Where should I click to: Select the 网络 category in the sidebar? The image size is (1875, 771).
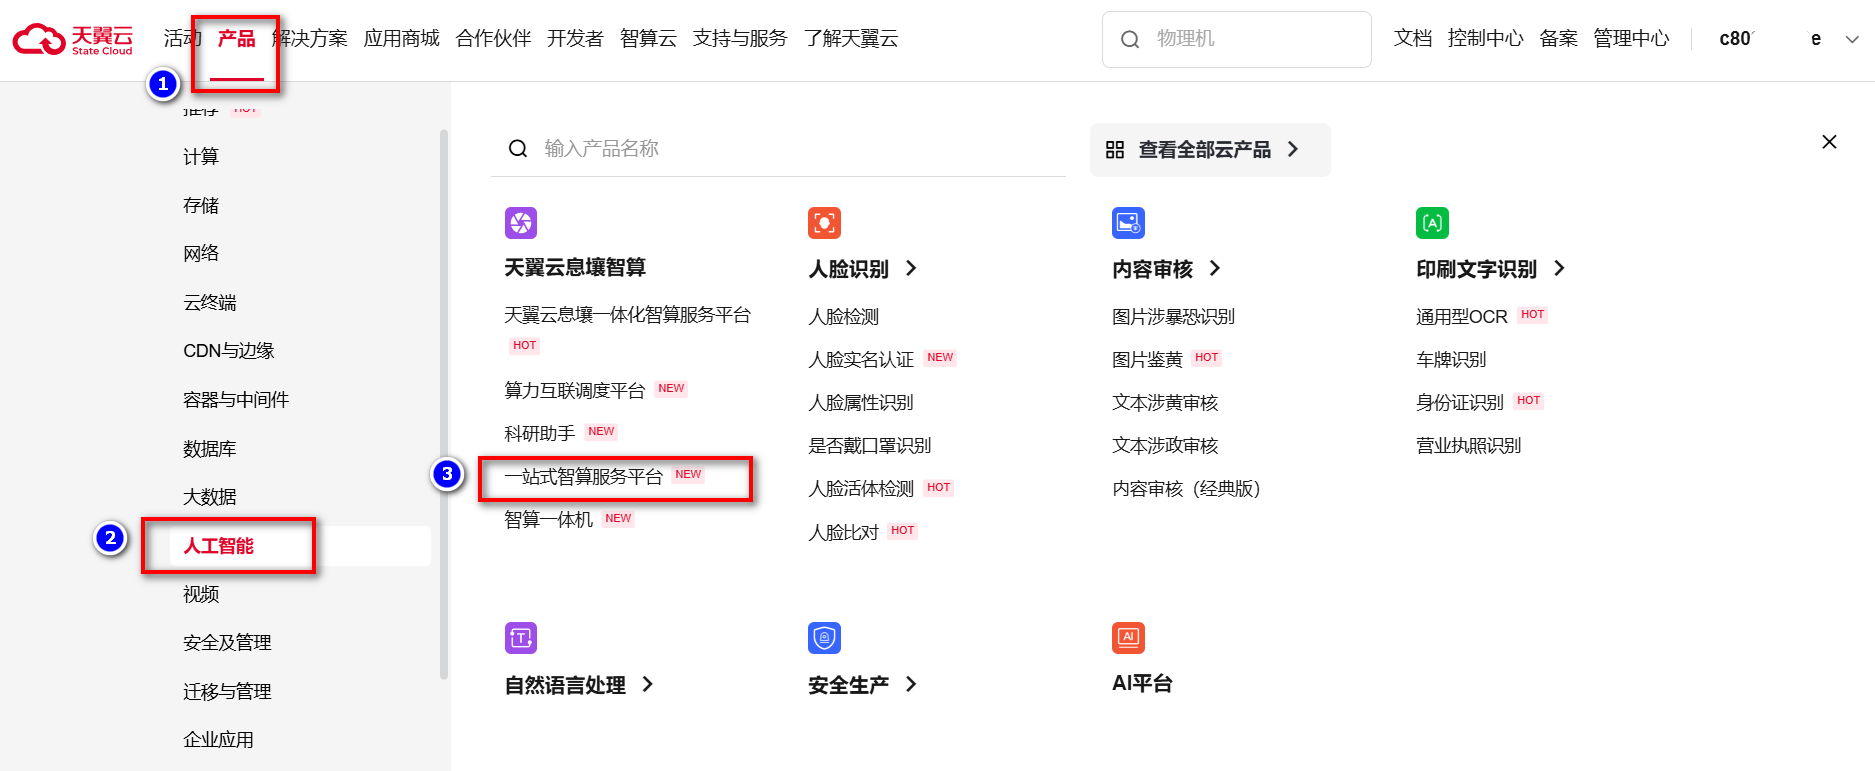[x=201, y=254]
